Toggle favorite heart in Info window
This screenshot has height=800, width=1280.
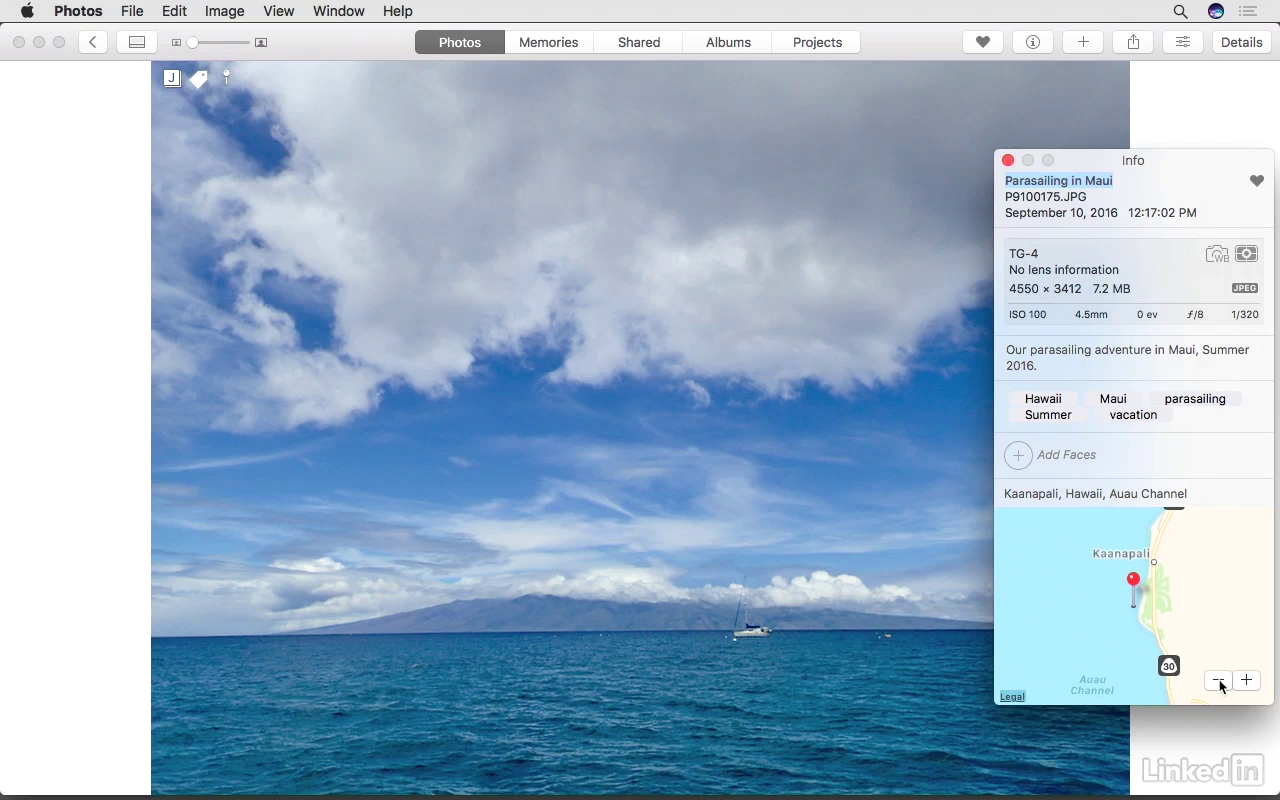click(1257, 181)
